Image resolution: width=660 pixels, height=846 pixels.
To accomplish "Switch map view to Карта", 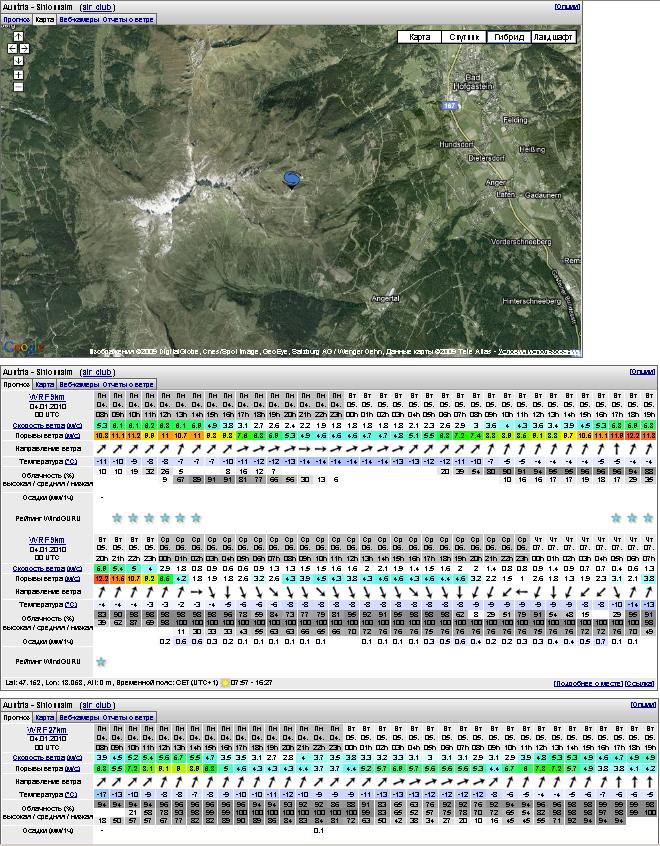I will tap(420, 37).
